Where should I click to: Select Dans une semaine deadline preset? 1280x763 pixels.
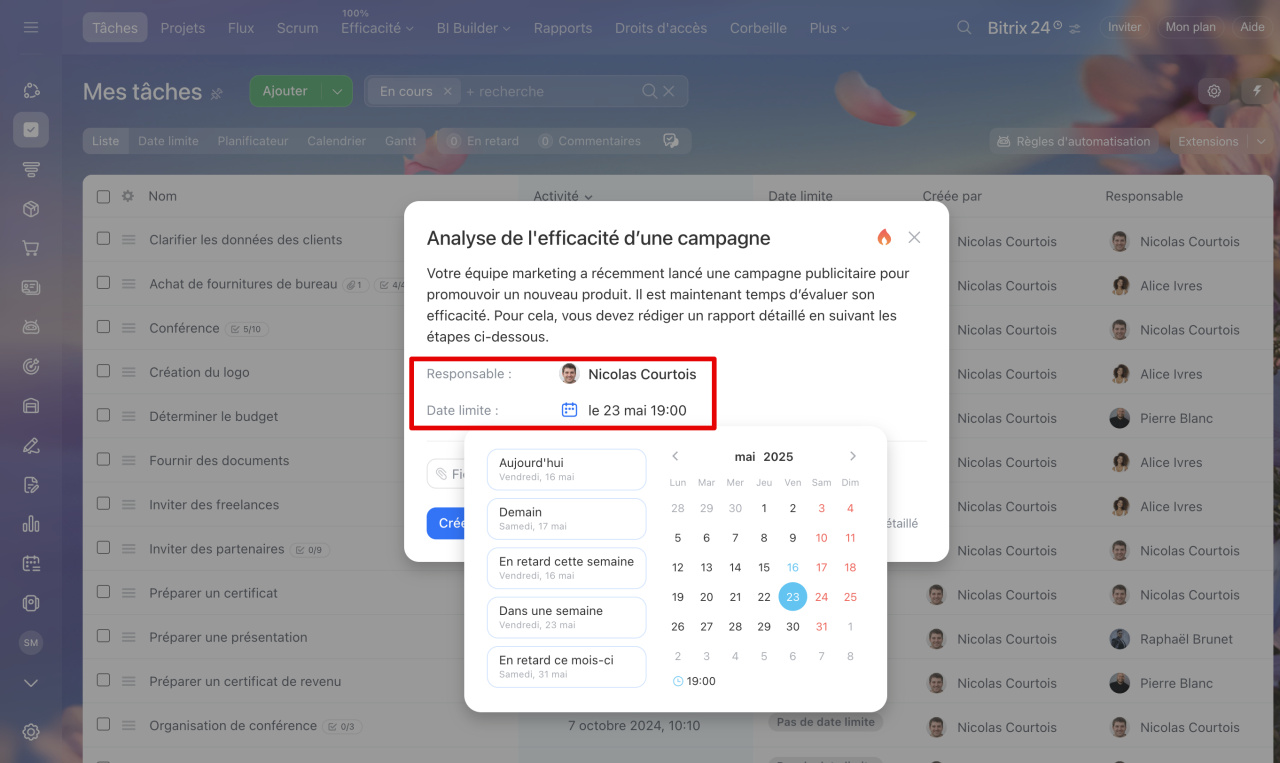[566, 617]
